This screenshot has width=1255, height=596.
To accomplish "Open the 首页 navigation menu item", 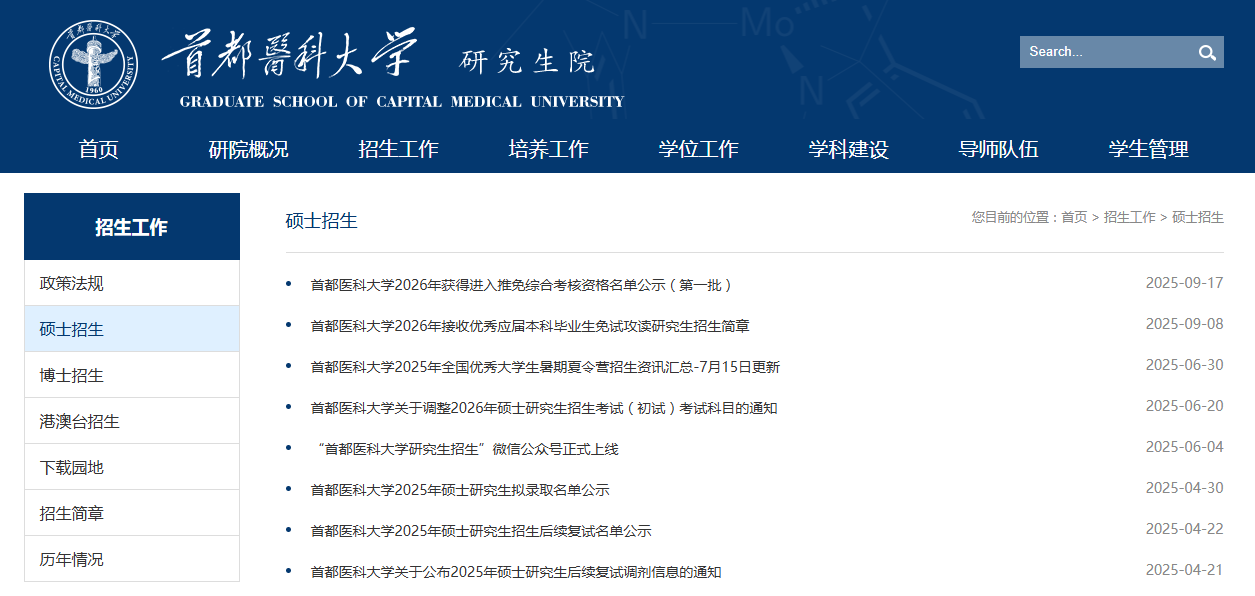I will coord(99,149).
